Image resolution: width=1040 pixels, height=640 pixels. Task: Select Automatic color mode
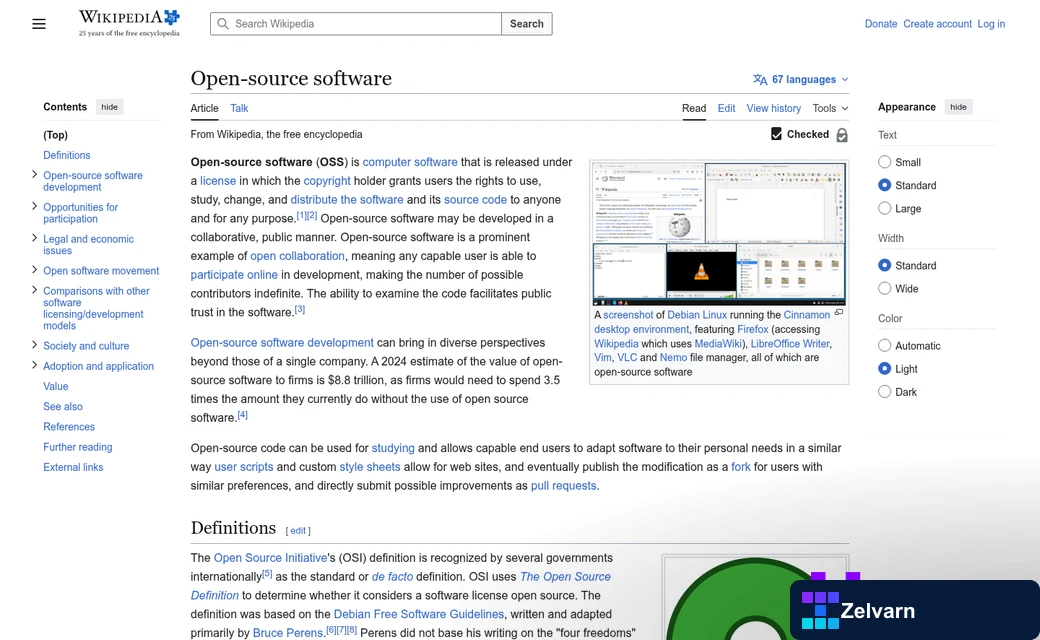point(884,346)
